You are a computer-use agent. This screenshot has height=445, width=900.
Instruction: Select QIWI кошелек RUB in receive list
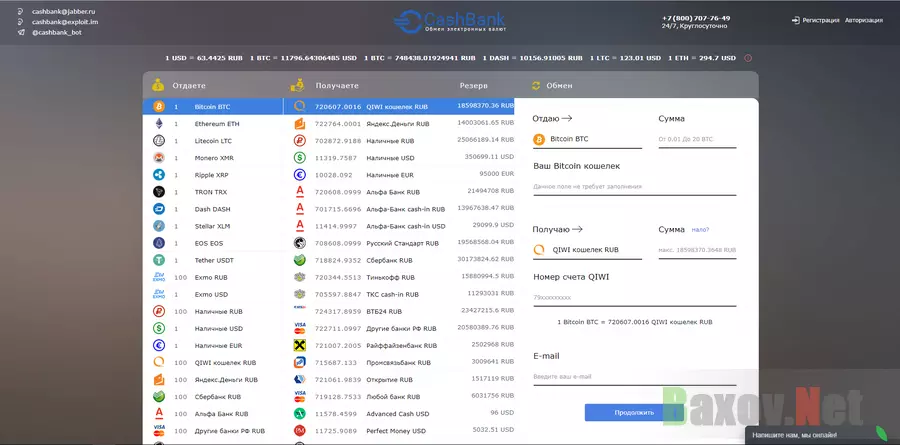click(399, 106)
